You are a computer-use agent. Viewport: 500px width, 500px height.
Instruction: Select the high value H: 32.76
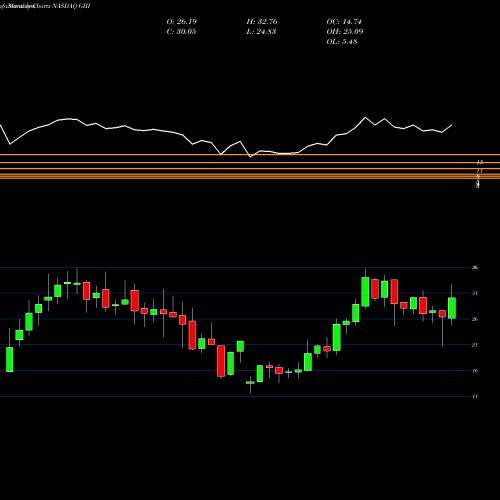coord(262,22)
